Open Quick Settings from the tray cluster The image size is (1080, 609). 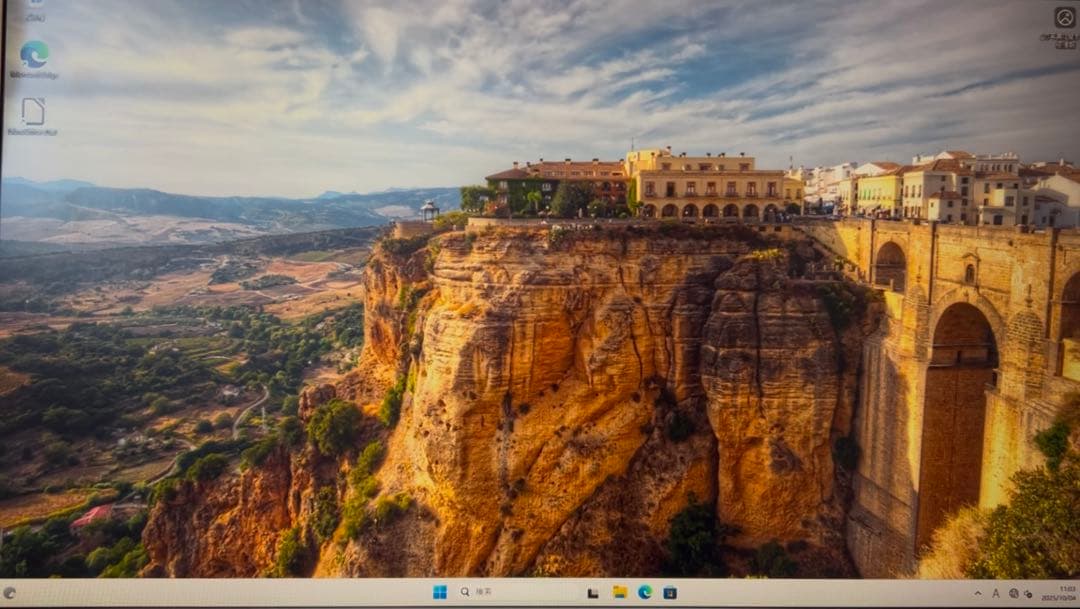click(1020, 592)
